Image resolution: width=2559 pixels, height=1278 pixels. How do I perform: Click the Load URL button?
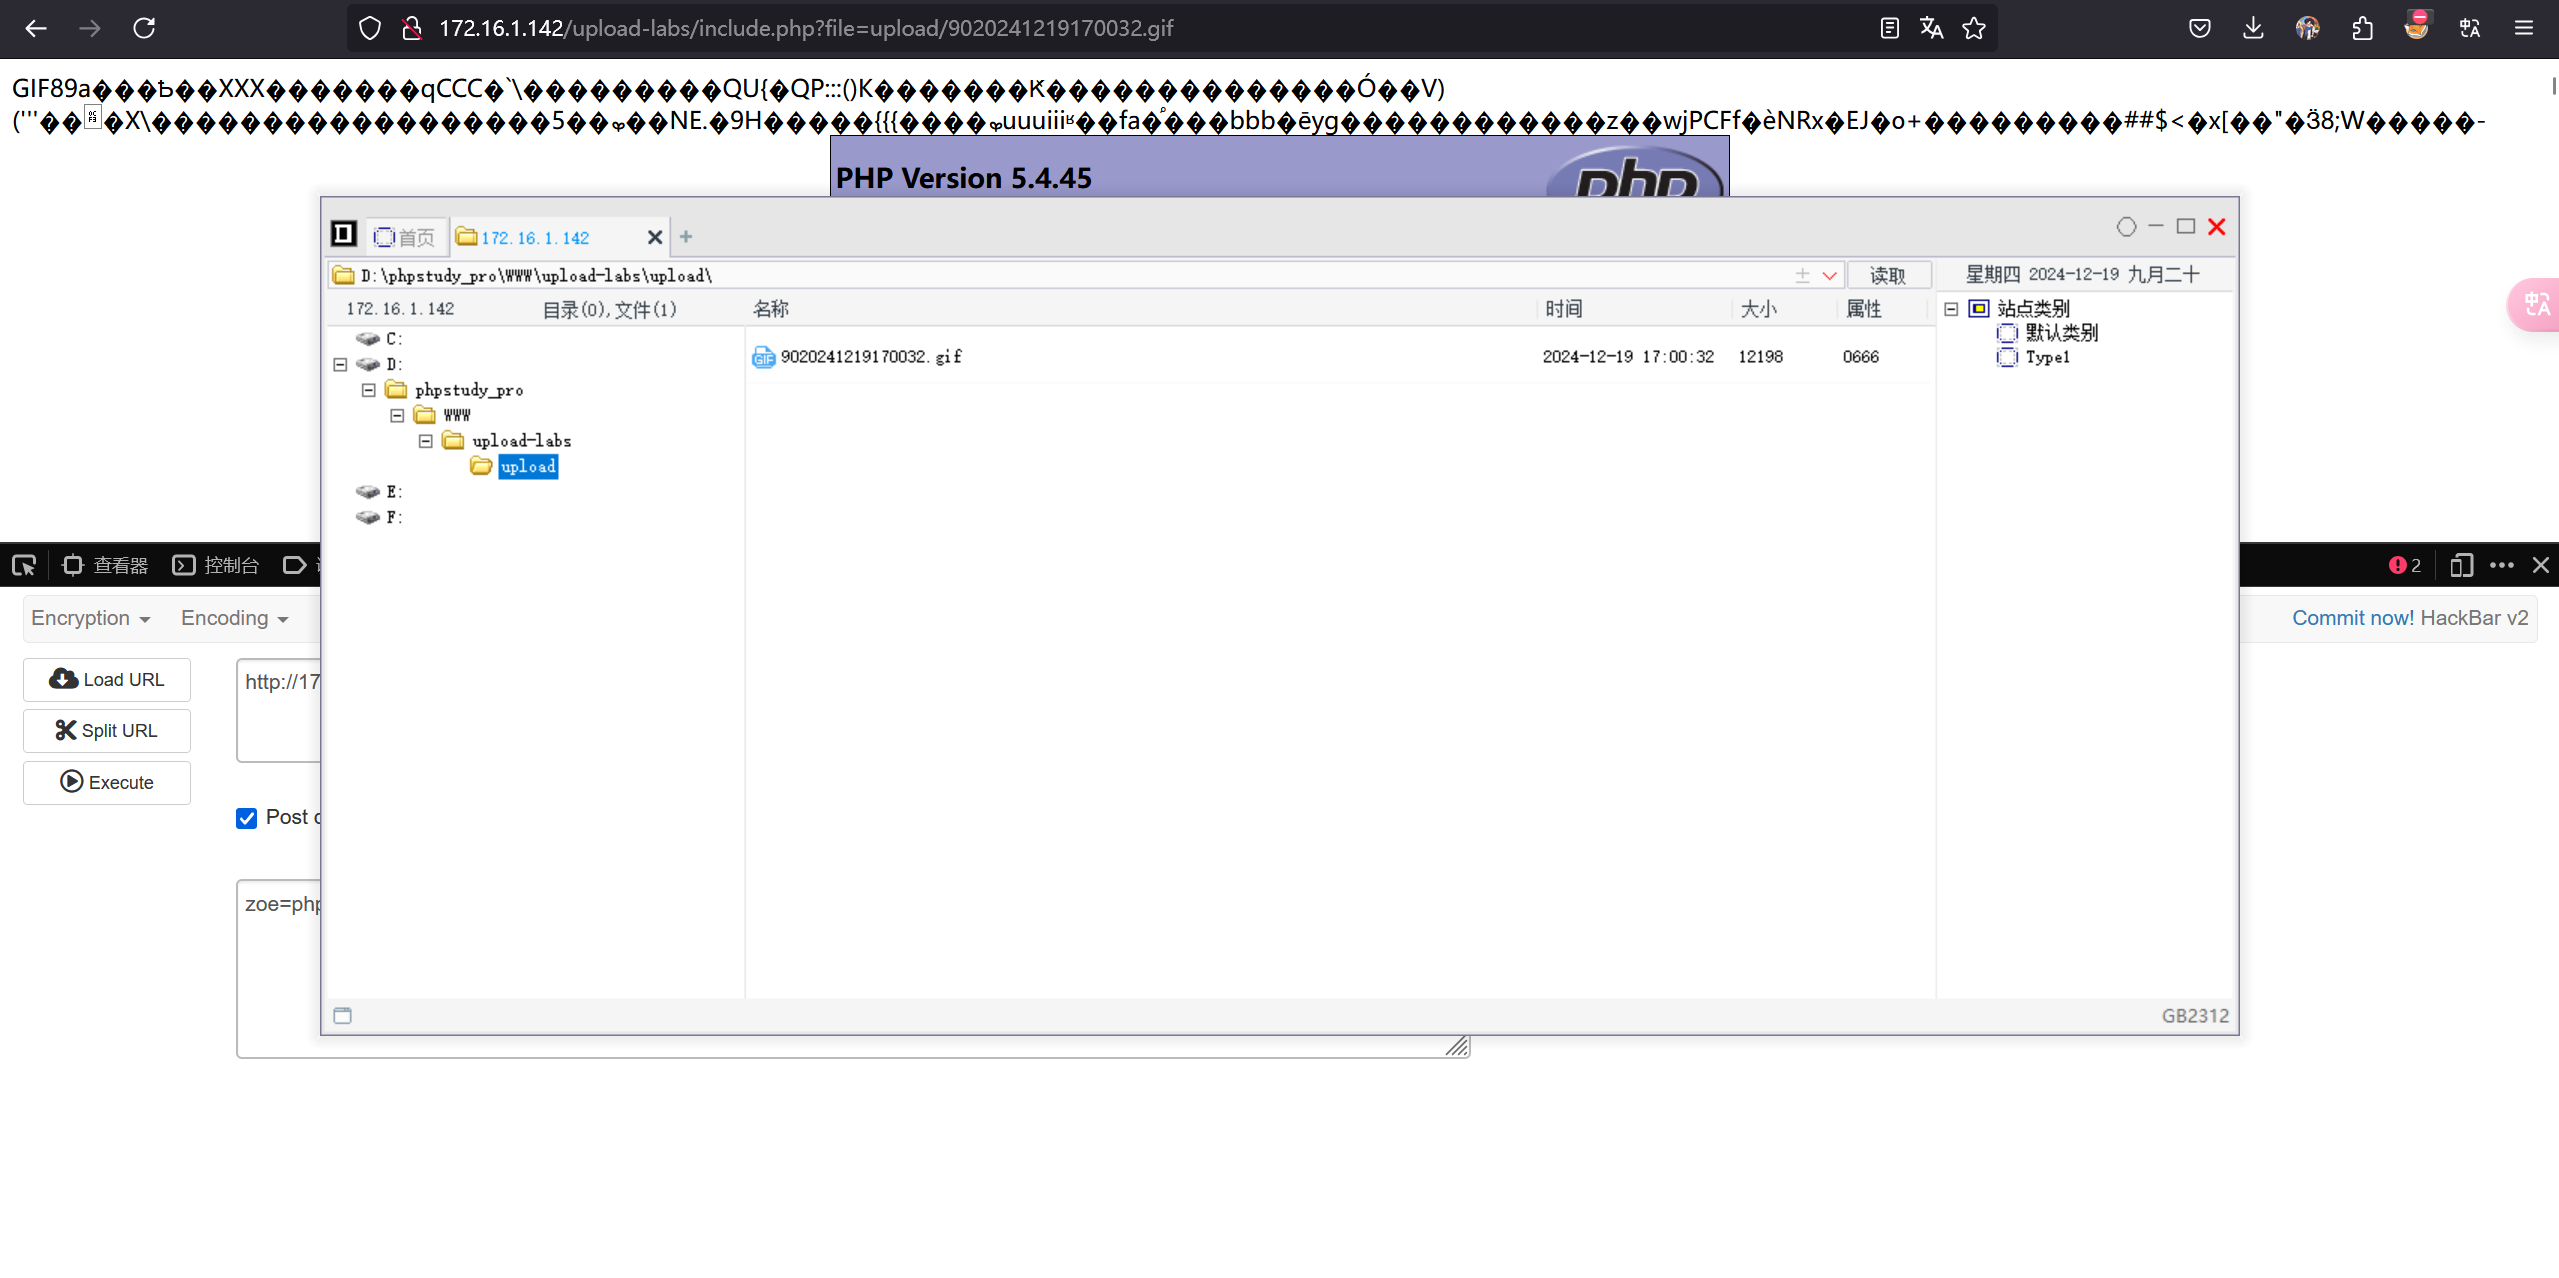pyautogui.click(x=107, y=680)
